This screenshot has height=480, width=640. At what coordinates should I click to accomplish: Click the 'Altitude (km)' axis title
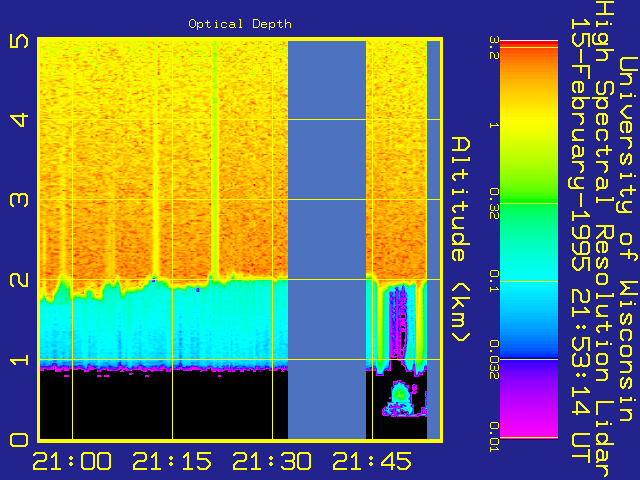point(461,240)
